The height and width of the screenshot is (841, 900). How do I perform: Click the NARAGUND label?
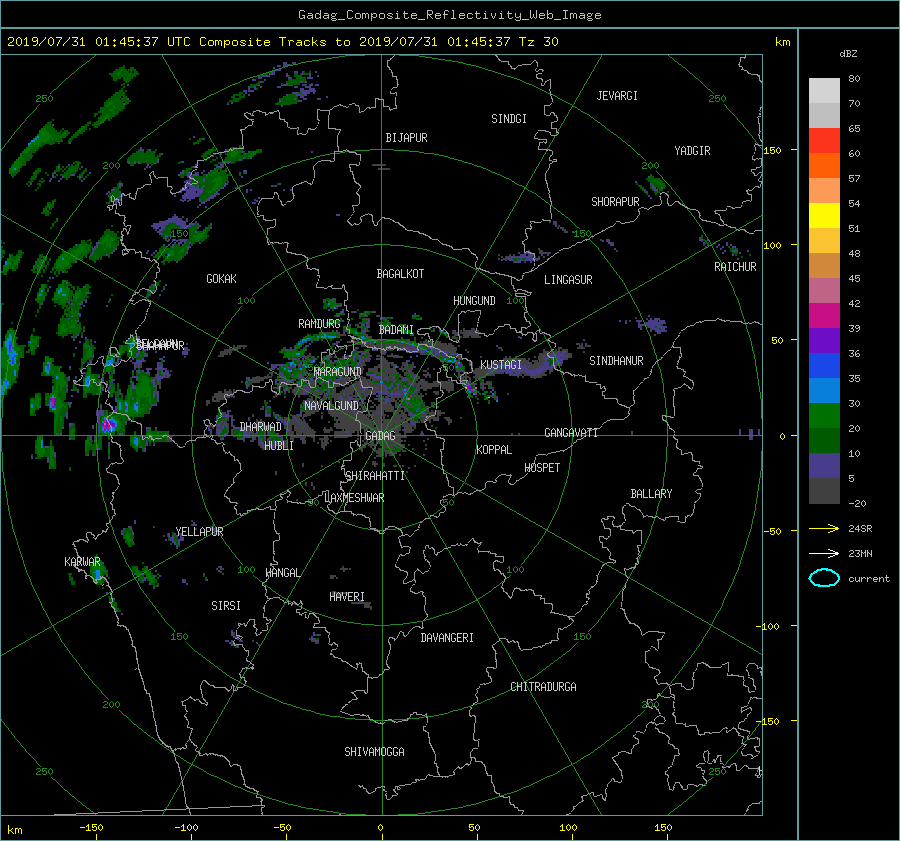(x=338, y=372)
